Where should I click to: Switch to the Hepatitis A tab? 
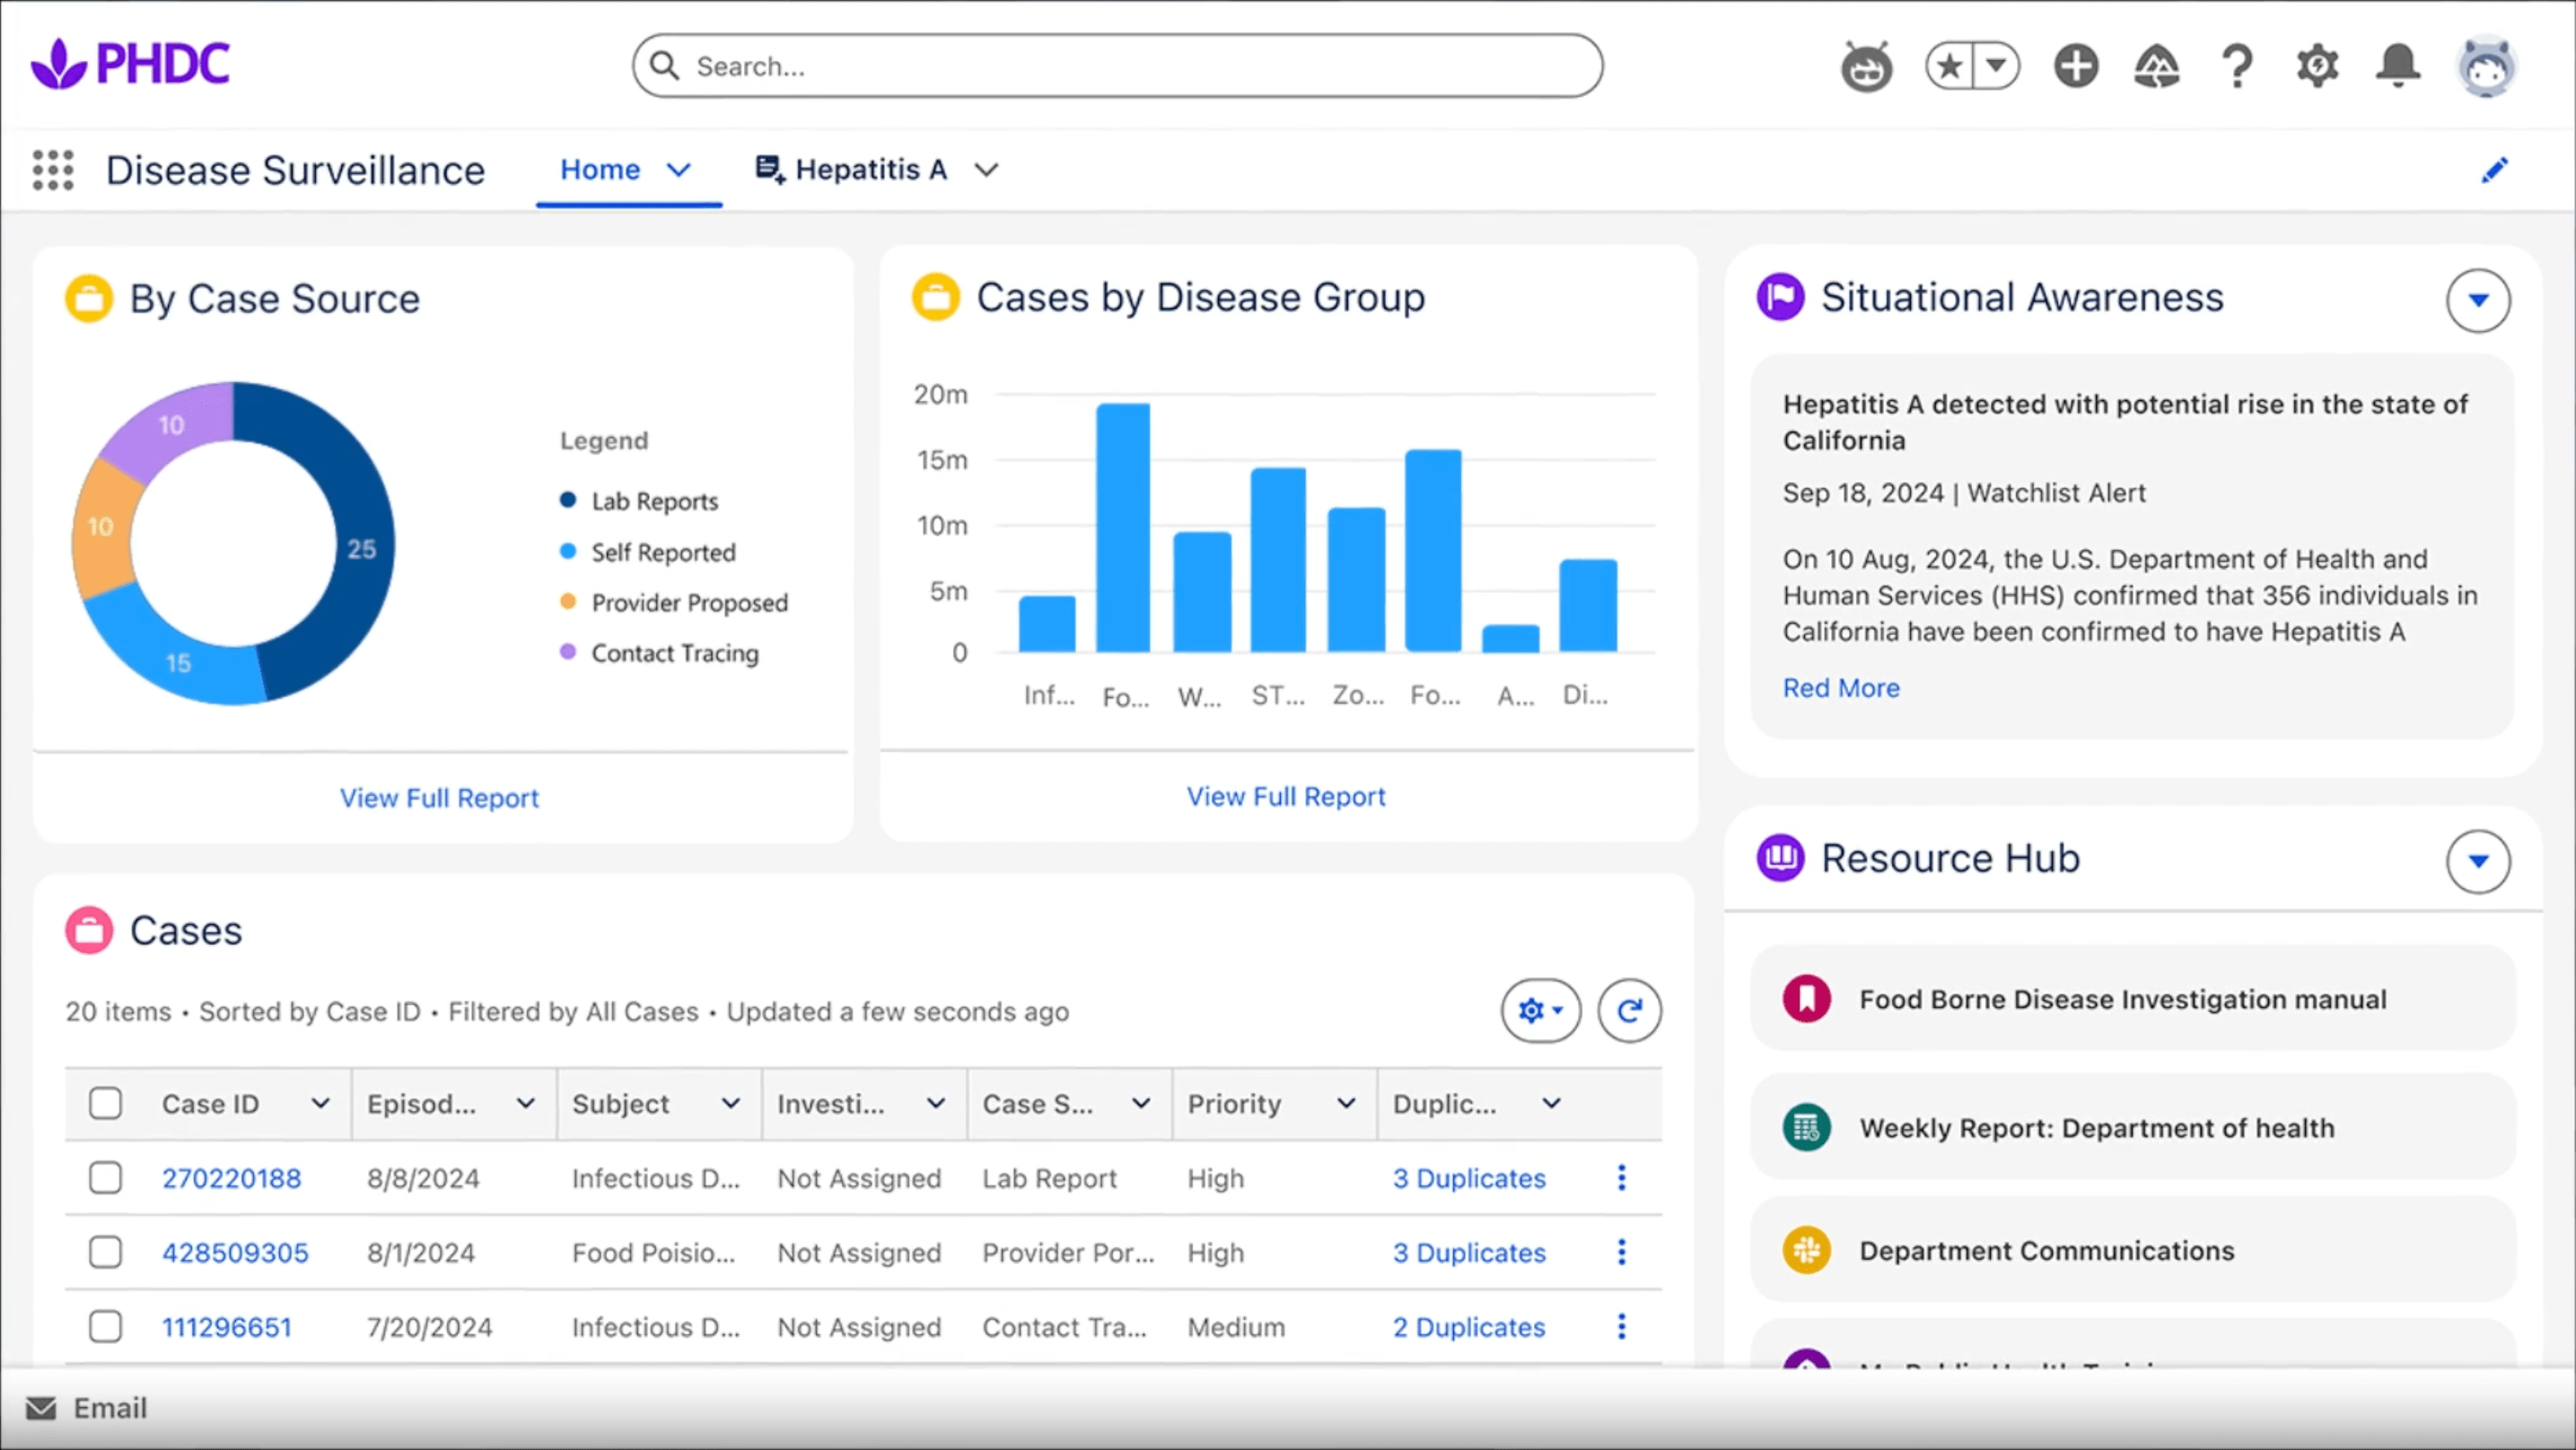point(870,170)
